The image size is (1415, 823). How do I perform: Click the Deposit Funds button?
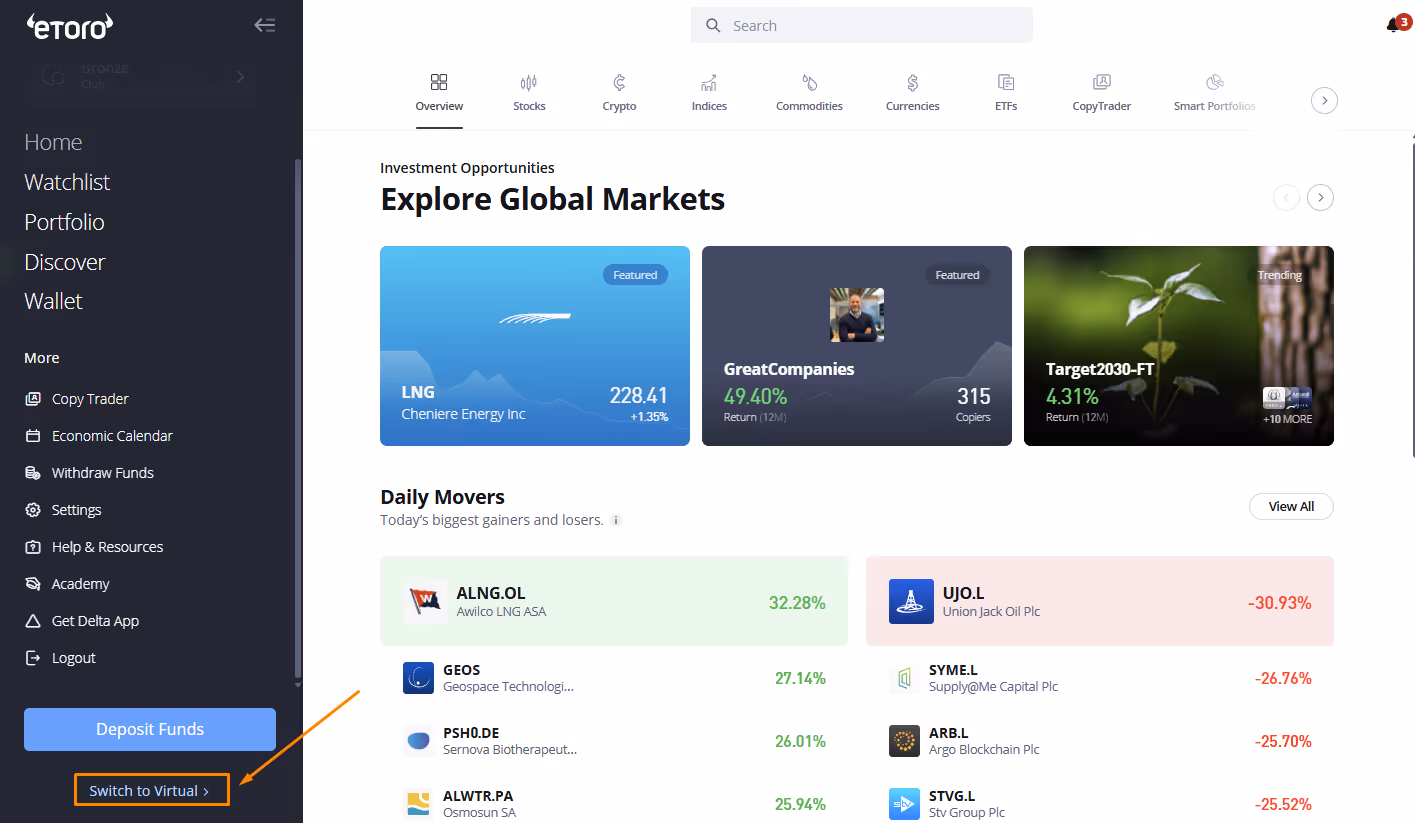[150, 729]
